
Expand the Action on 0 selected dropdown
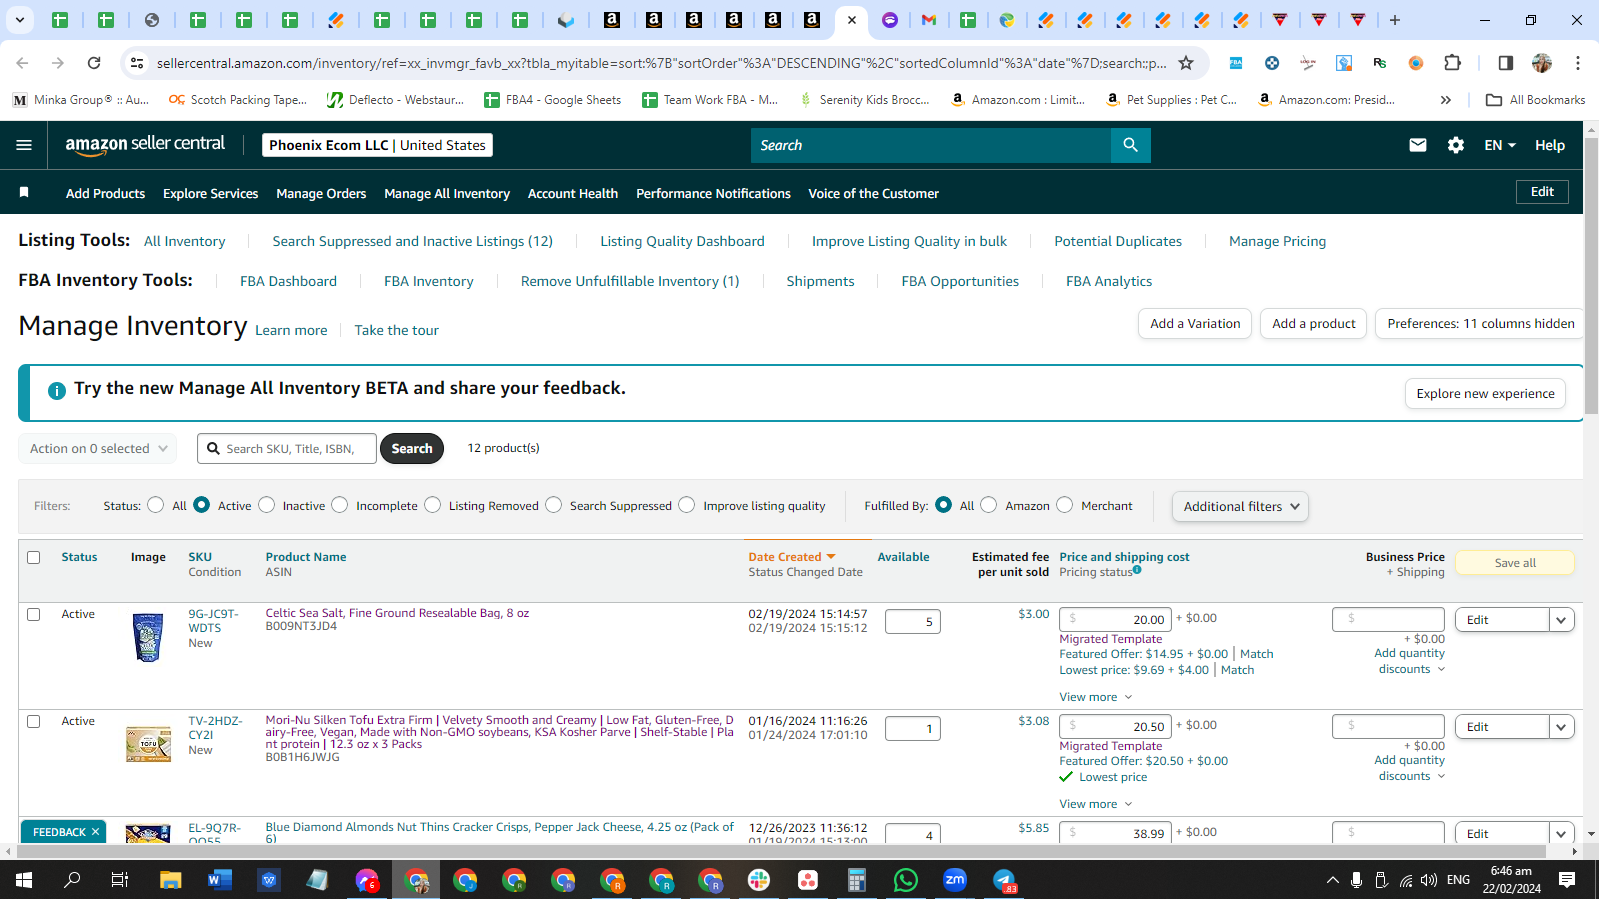tap(98, 449)
